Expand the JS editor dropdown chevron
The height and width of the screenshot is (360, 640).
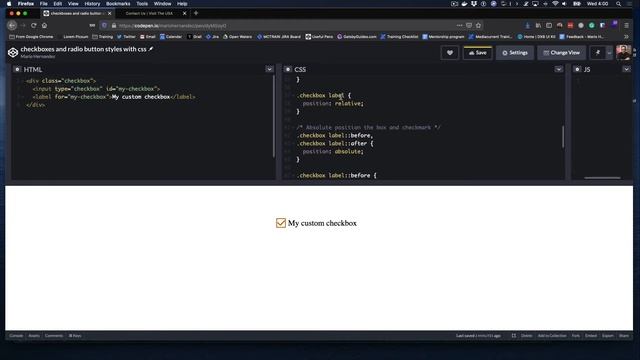[626, 69]
